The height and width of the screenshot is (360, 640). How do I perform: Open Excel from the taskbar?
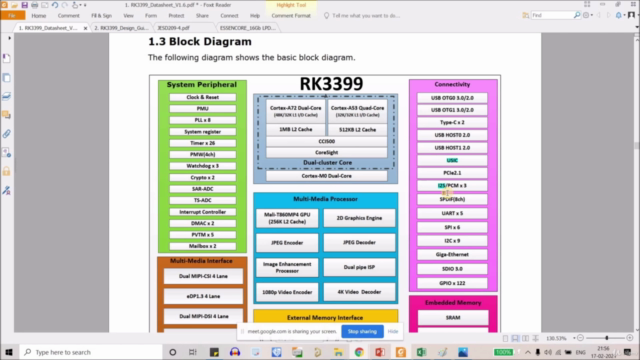coord(421,352)
